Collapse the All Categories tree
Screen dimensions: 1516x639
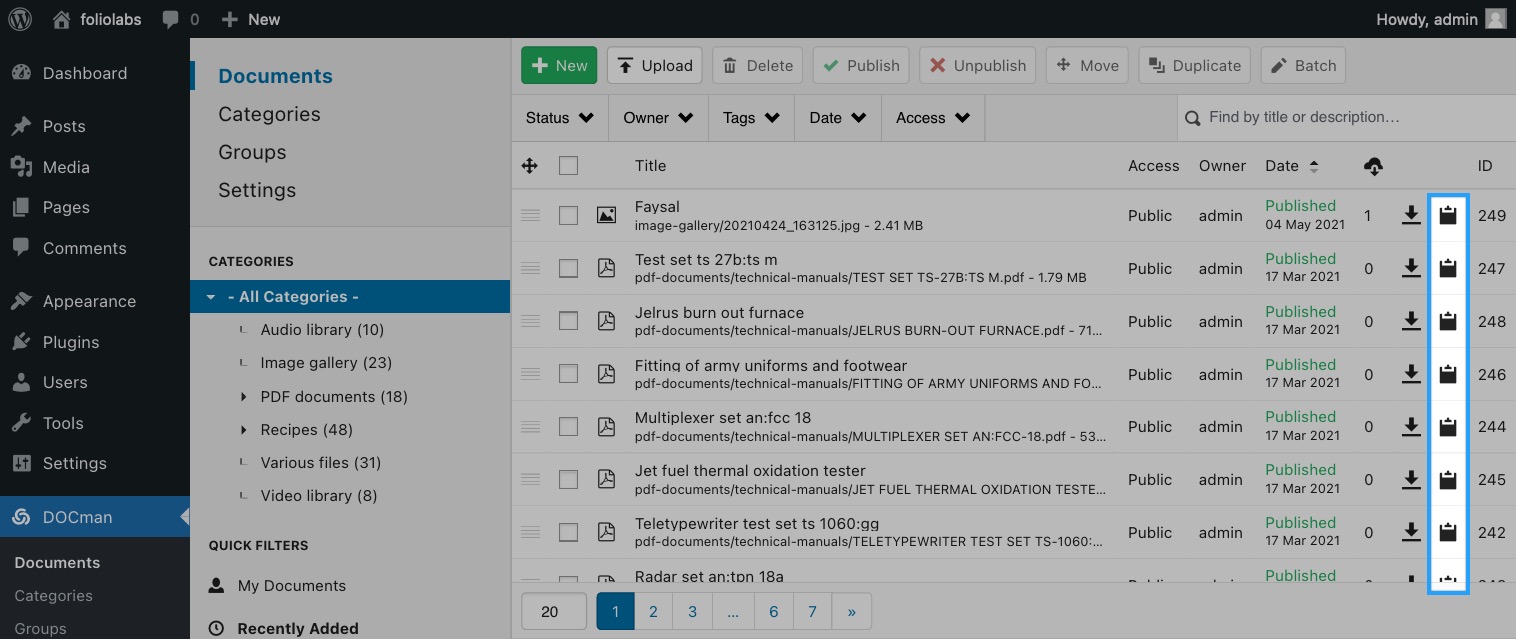coord(211,297)
